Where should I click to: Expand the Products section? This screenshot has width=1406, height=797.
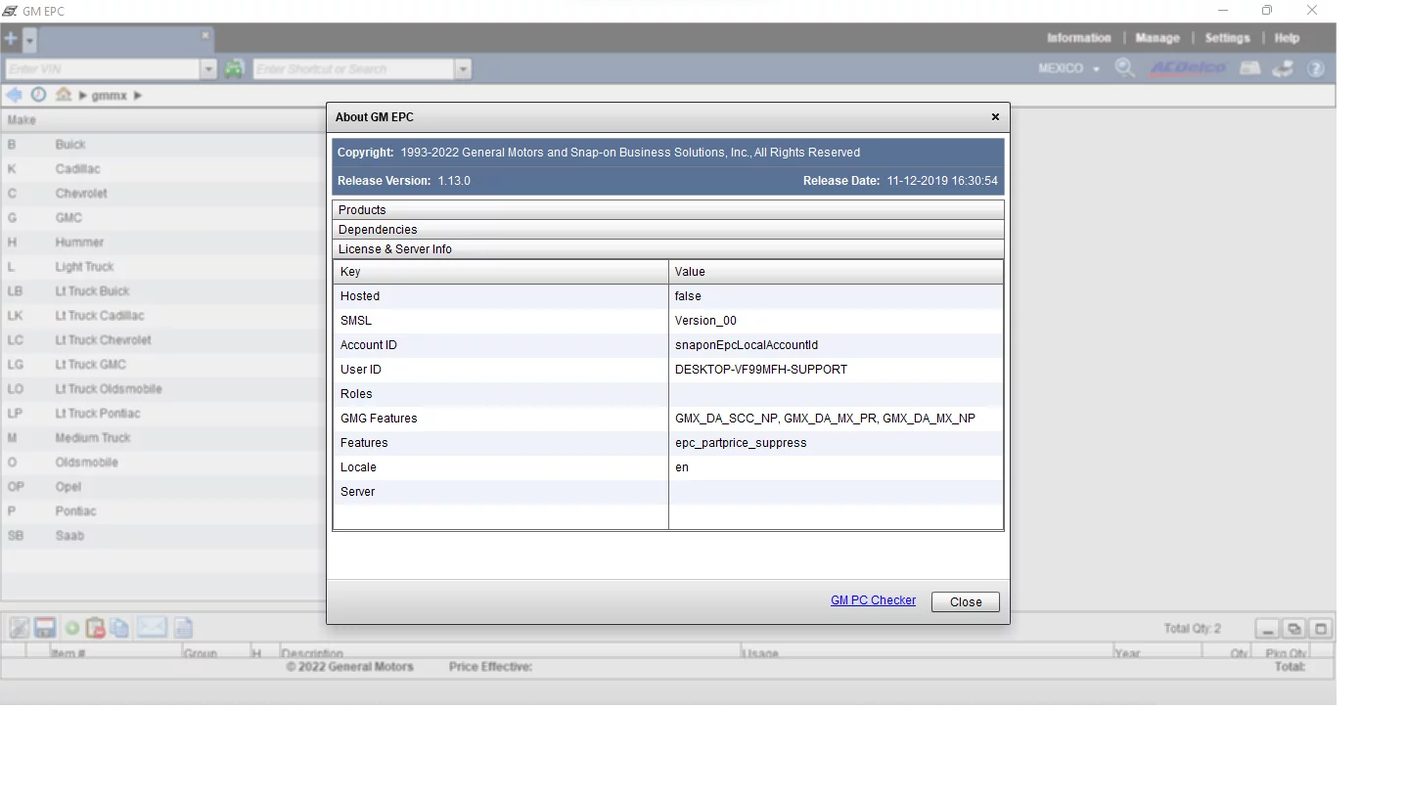click(x=667, y=210)
